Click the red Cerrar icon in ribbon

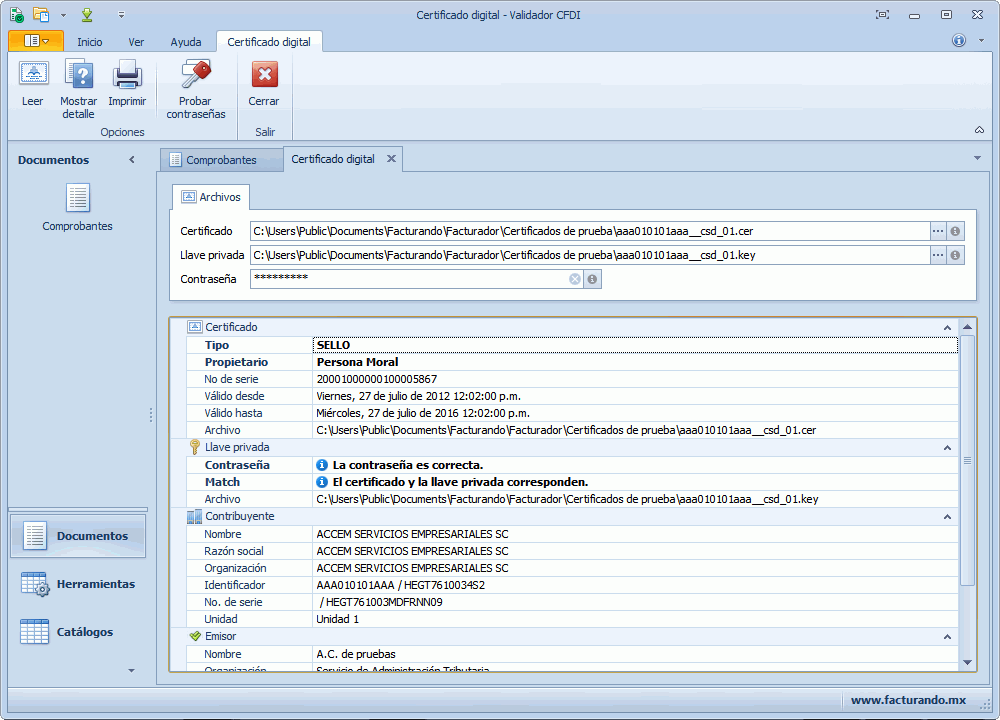(x=264, y=76)
